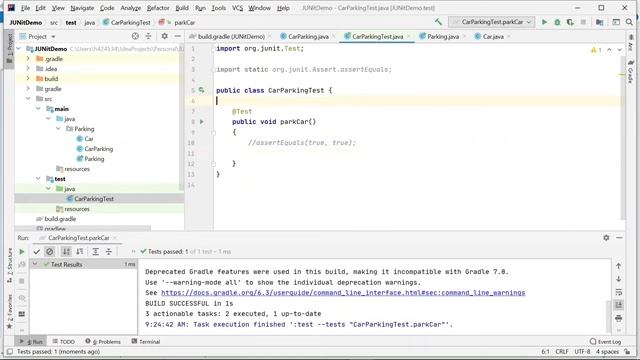Open the Problems tool window
Image resolution: width=640 pixels, height=360 pixels.
[103, 341]
